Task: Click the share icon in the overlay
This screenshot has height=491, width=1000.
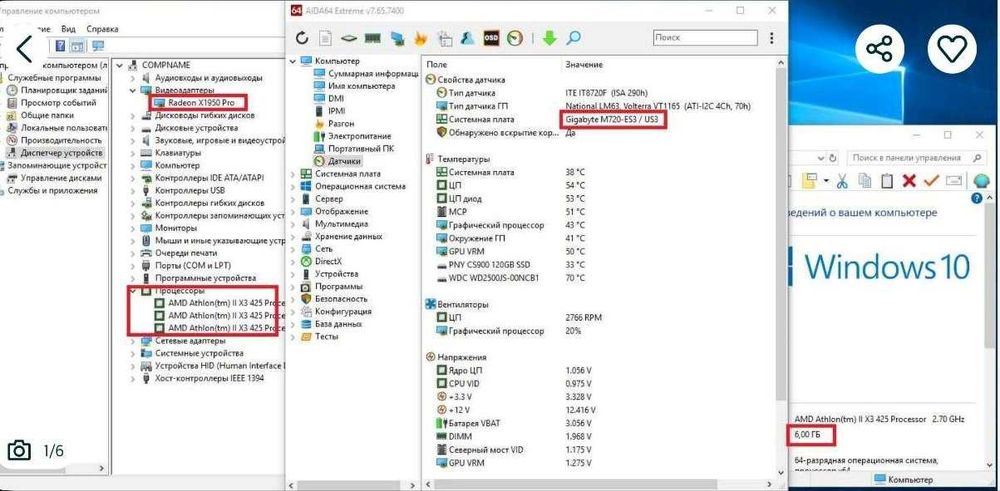Action: (x=879, y=48)
